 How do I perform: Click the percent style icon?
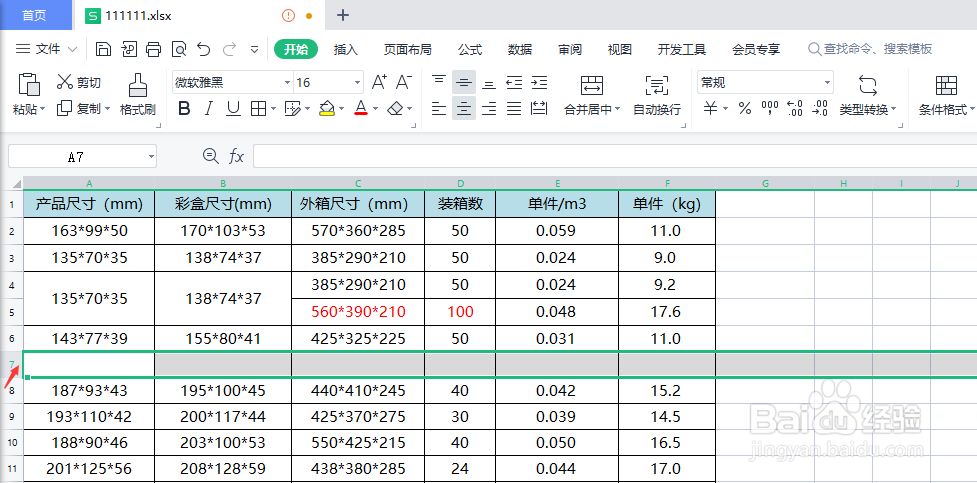tap(745, 109)
